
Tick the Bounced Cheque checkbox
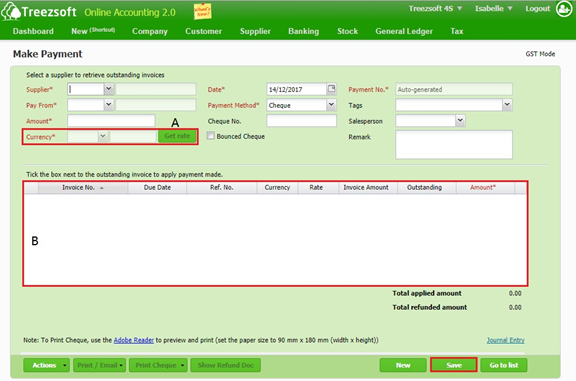pyautogui.click(x=210, y=136)
